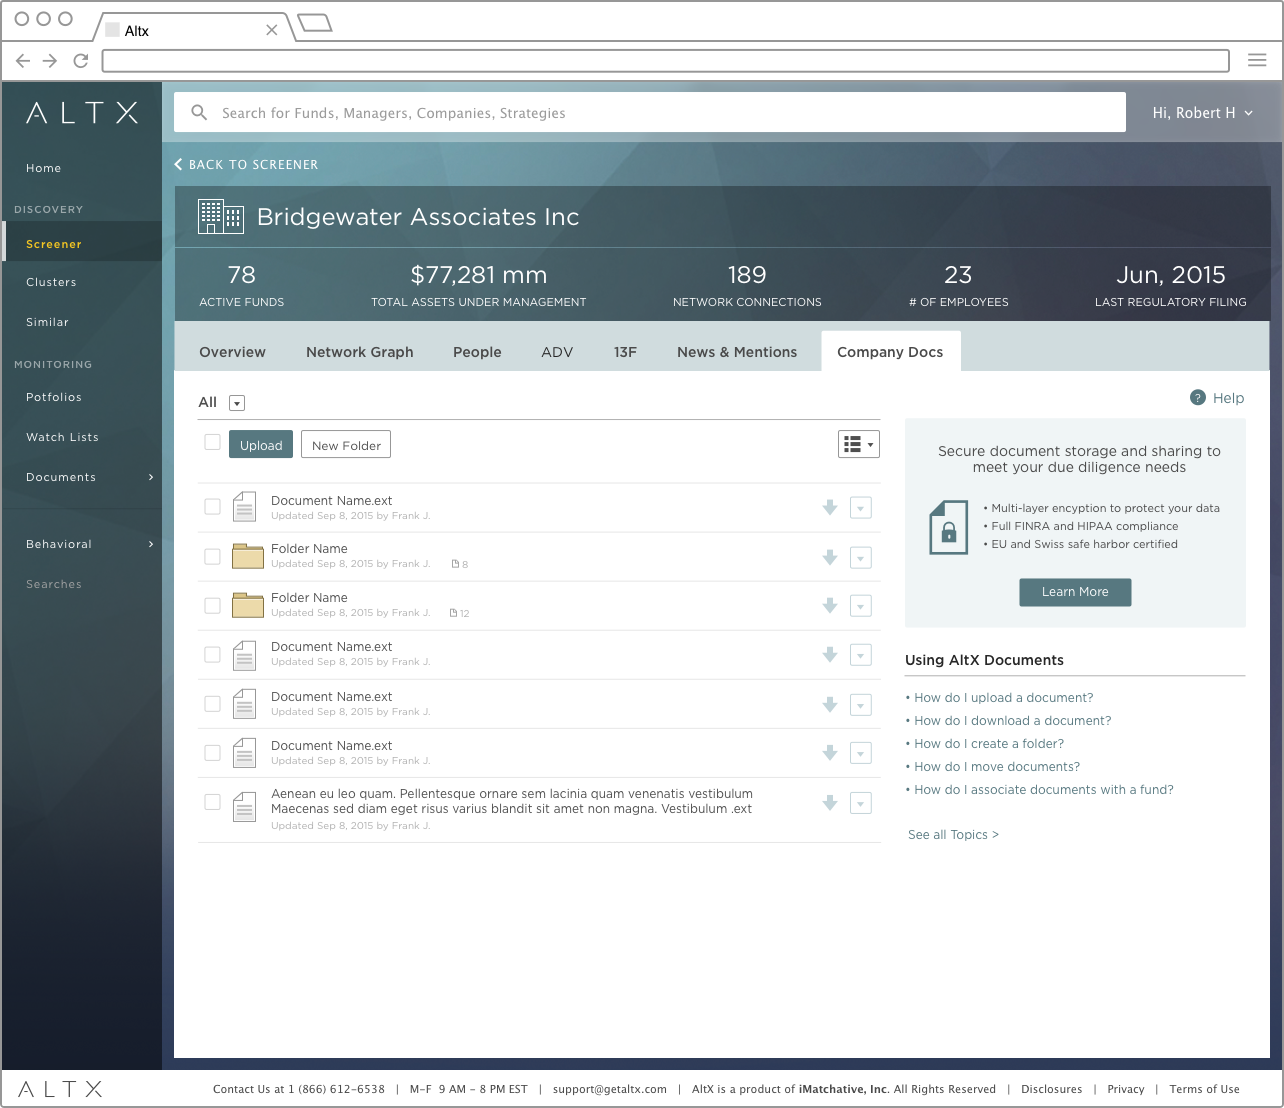1284x1108 pixels.
Task: Click the Learn More button
Action: pyautogui.click(x=1075, y=592)
